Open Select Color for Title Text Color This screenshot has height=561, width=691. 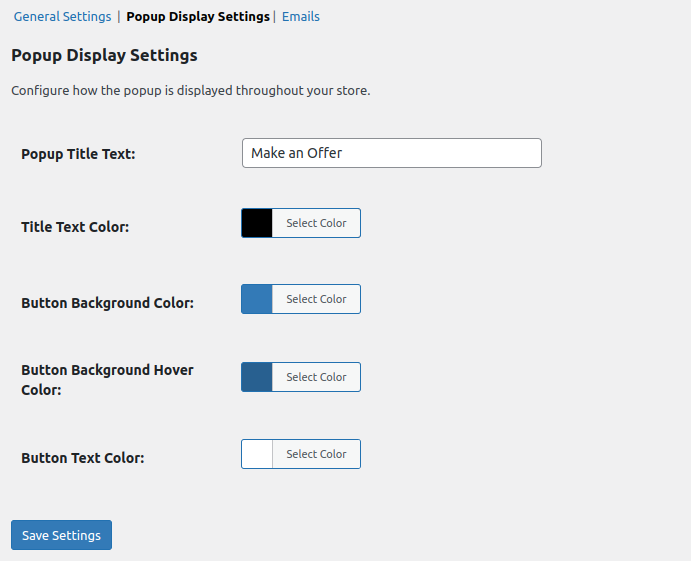click(316, 223)
